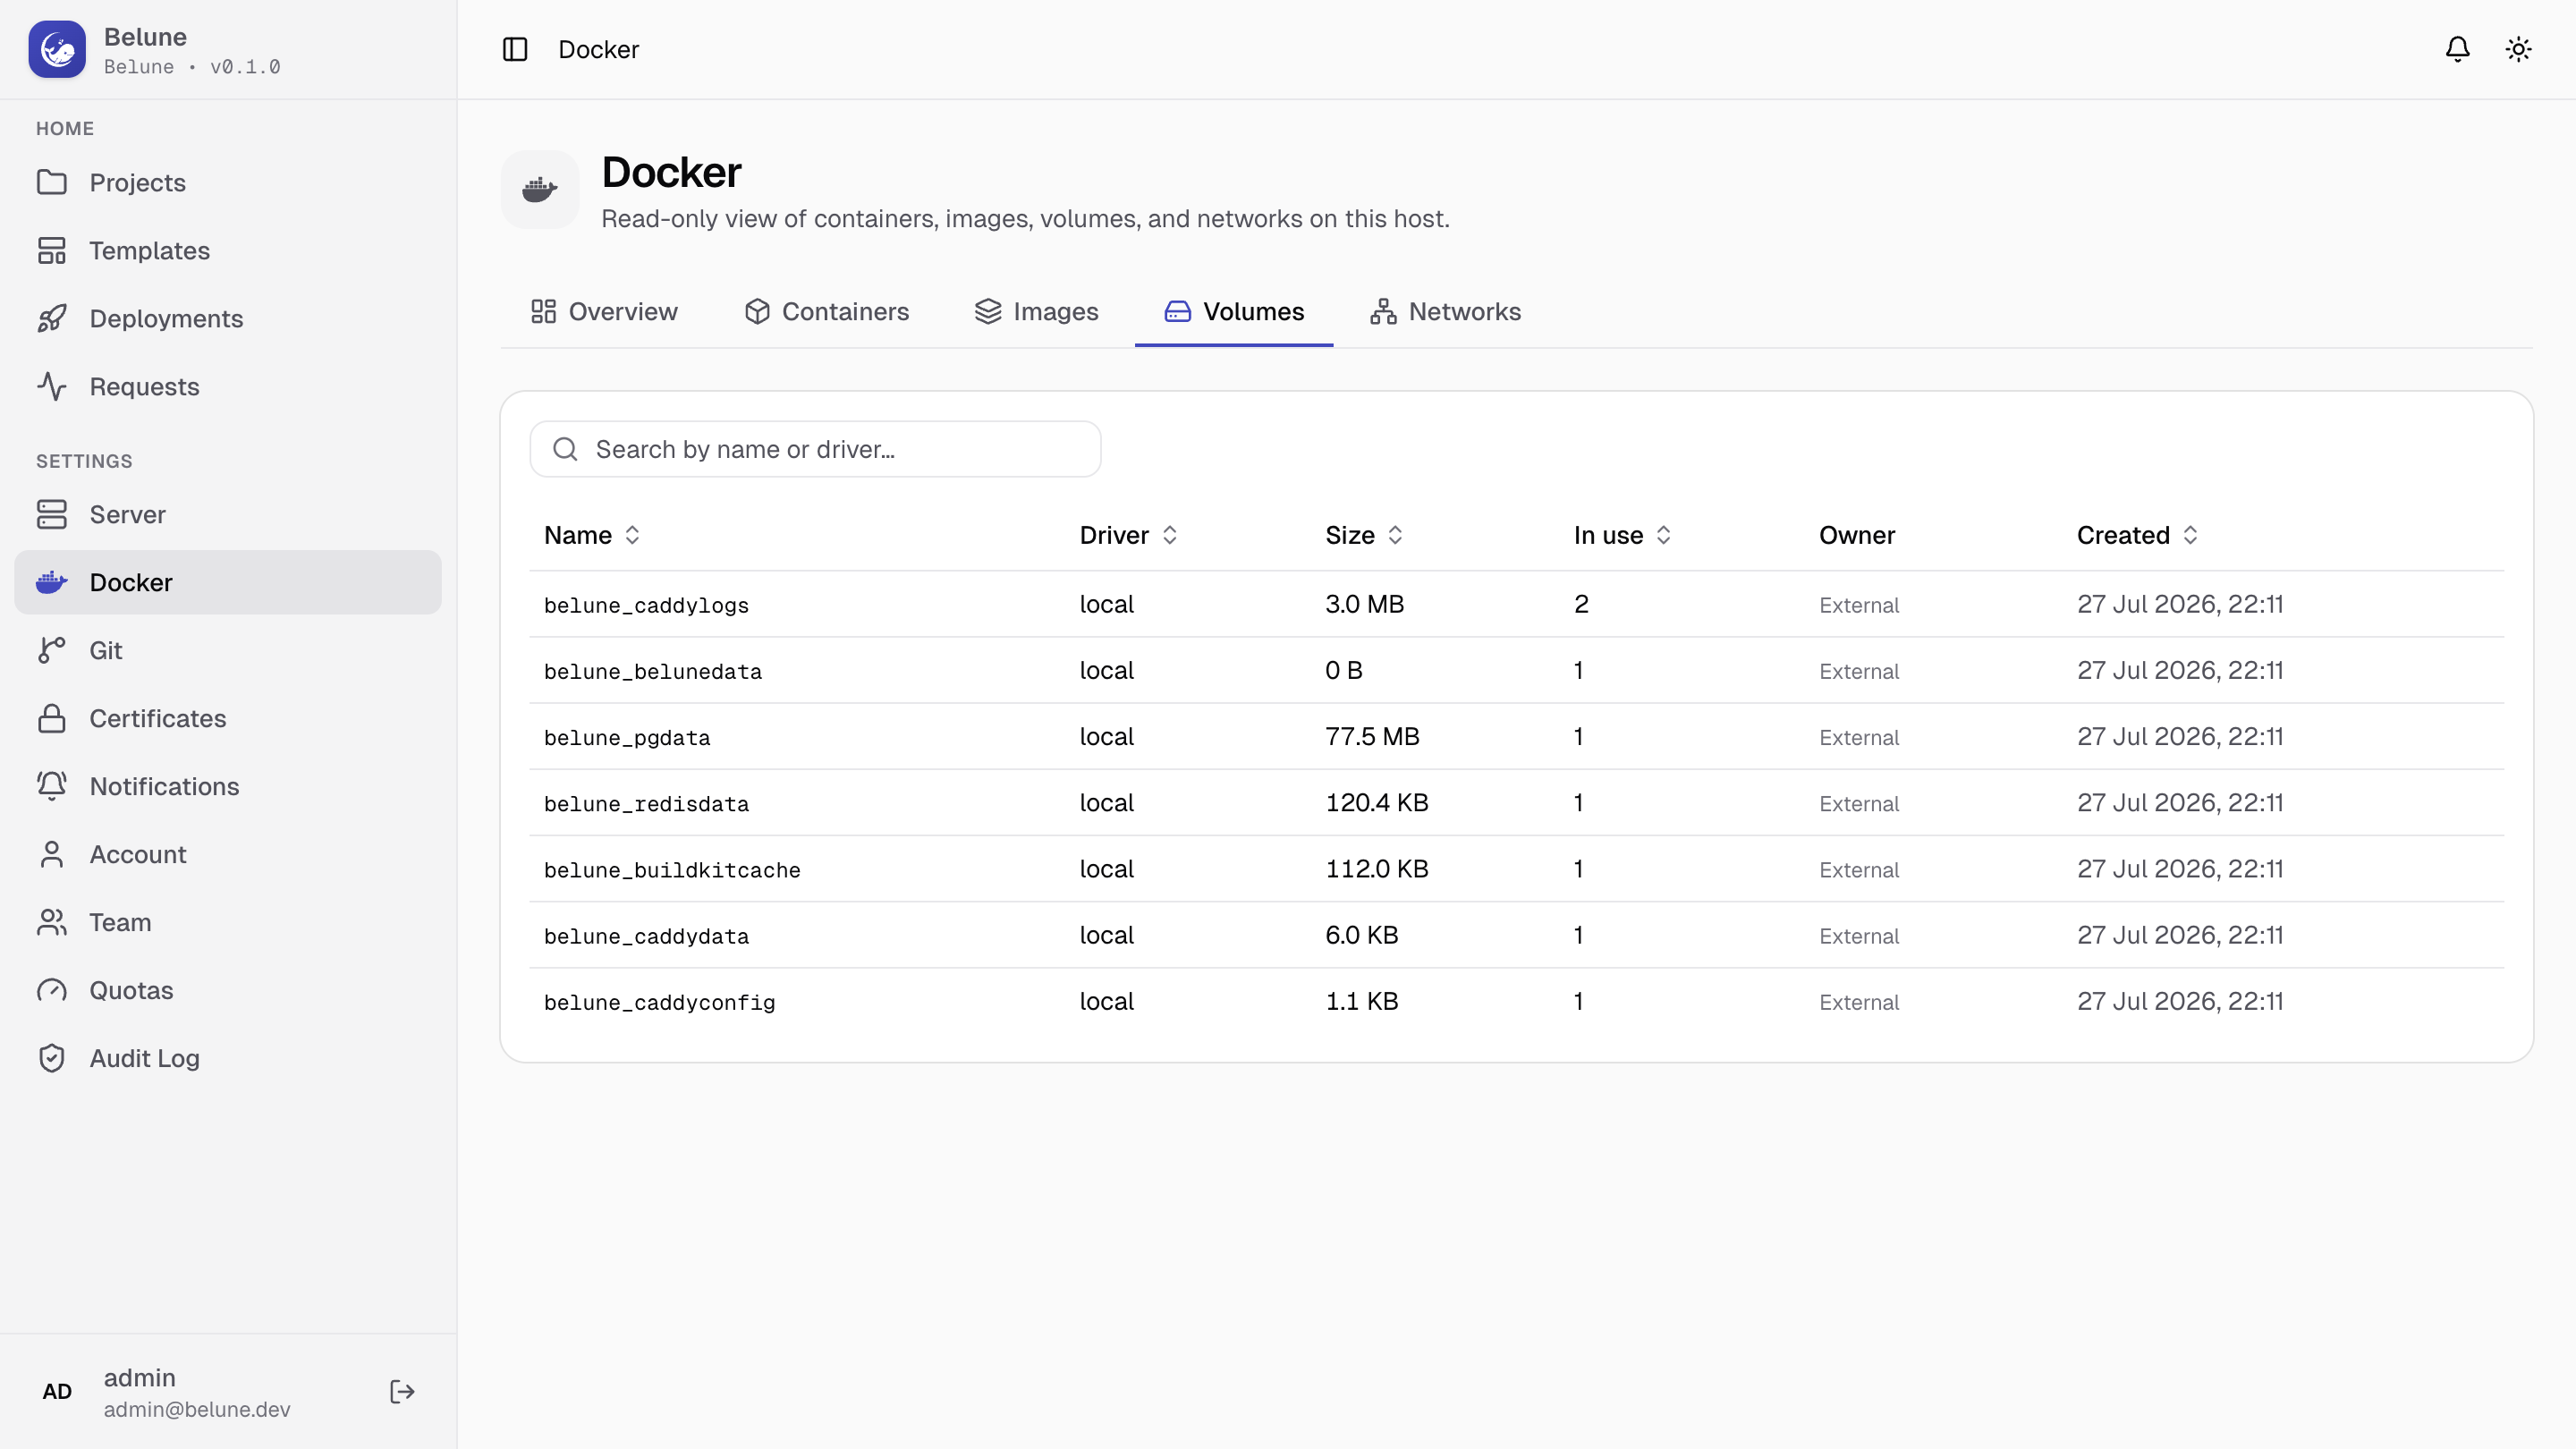2576x1449 pixels.
Task: Sort table by Size column arrows
Action: 1396,535
